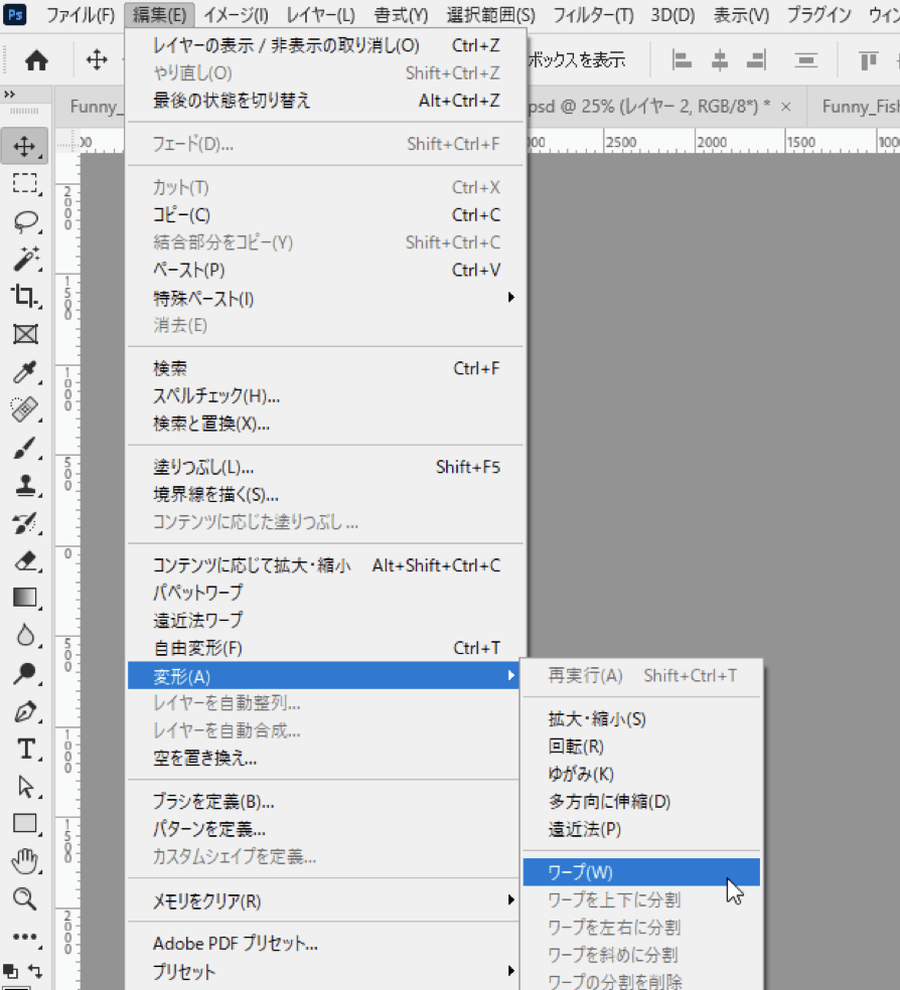Screen dimensions: 900x990
Task: Select the Pen tool
Action: coord(25,712)
